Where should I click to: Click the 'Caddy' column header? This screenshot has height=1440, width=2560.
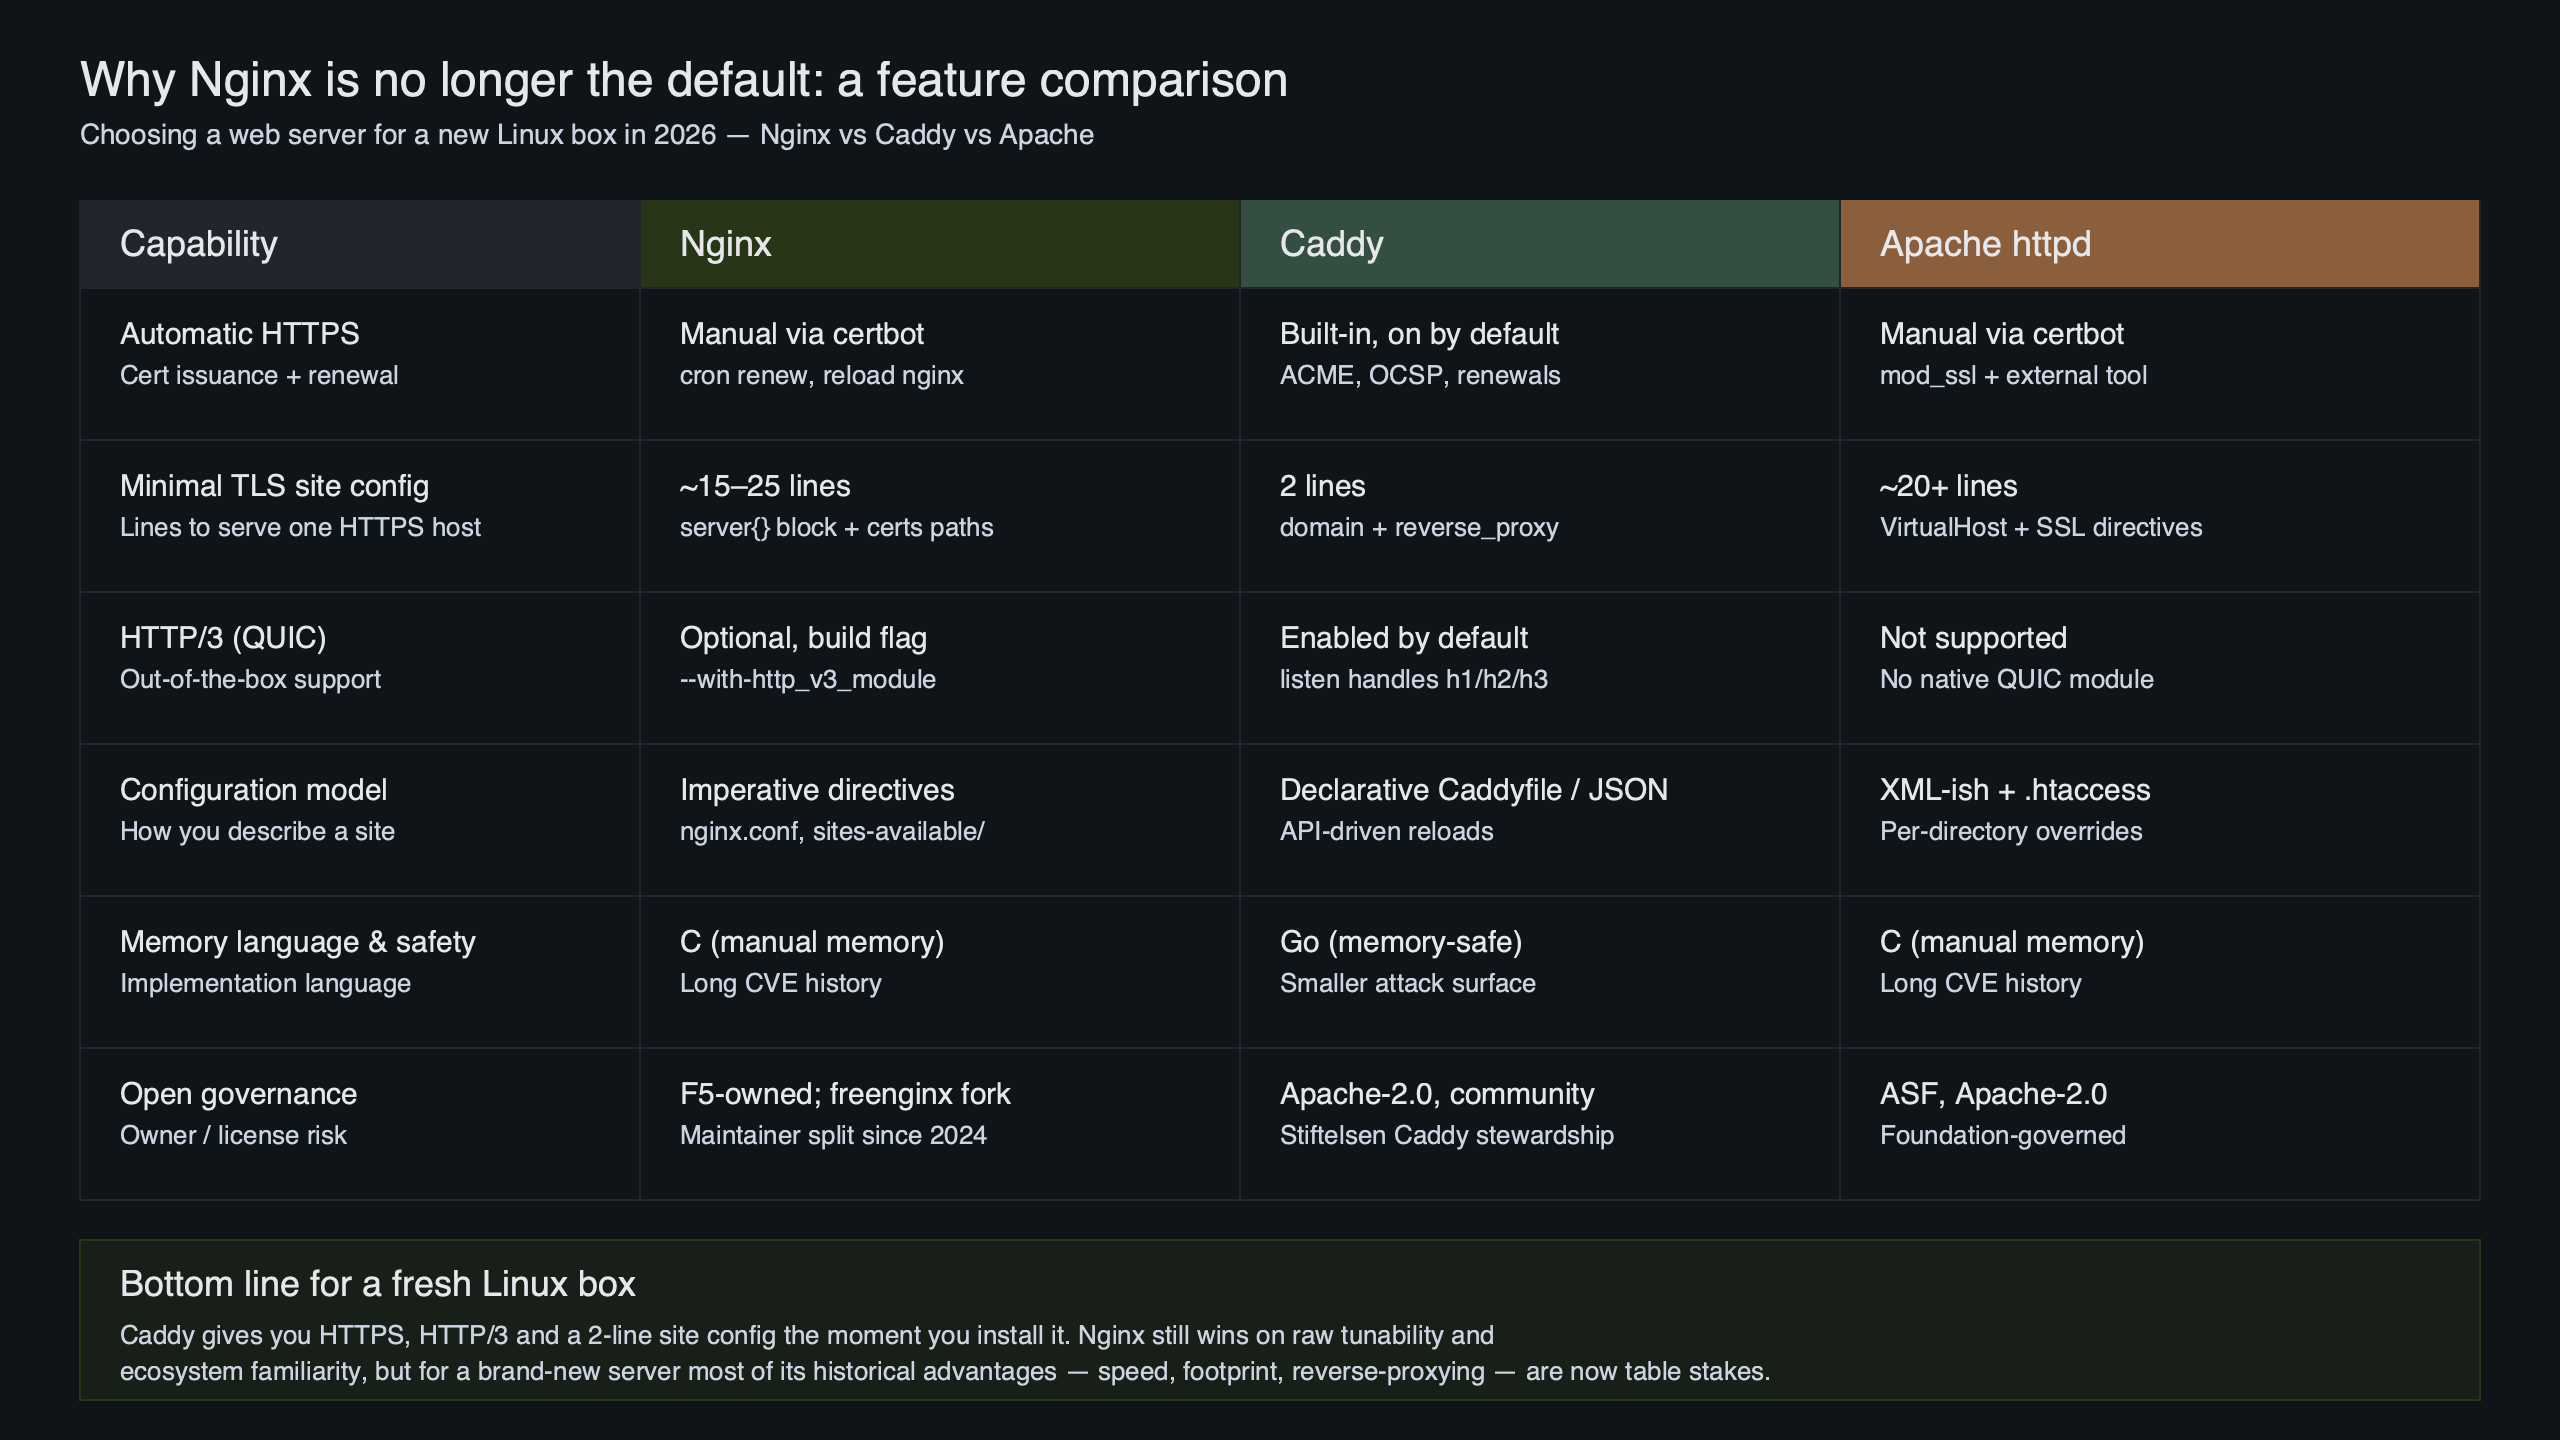[1540, 244]
